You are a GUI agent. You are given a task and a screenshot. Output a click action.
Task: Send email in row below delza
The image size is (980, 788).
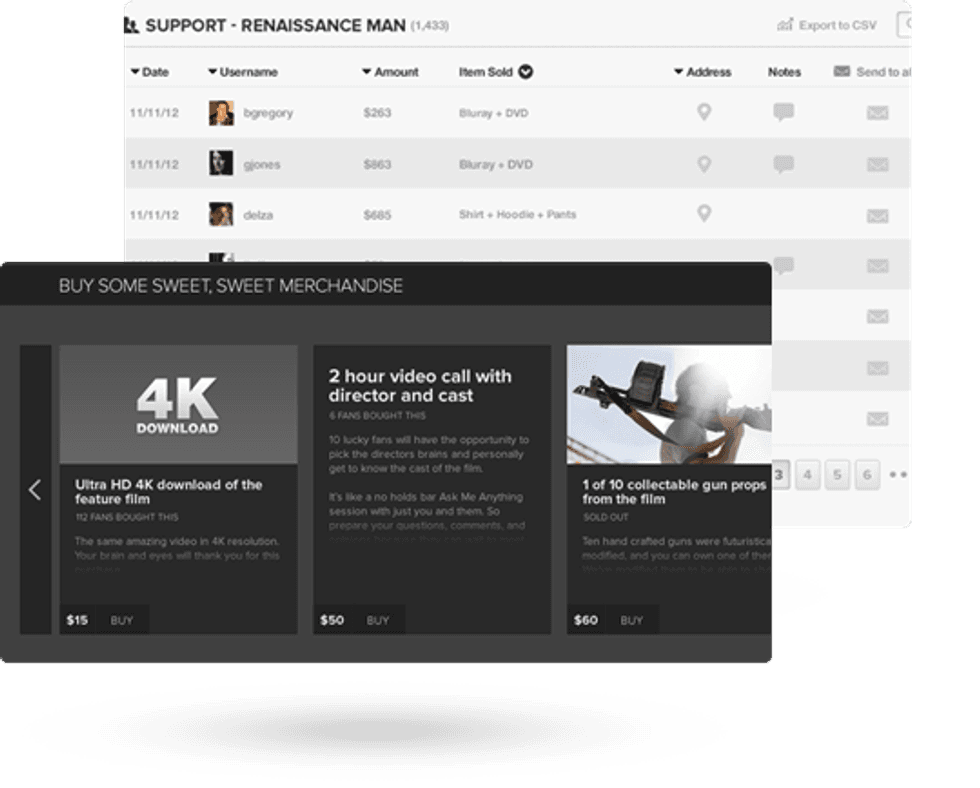(x=878, y=266)
